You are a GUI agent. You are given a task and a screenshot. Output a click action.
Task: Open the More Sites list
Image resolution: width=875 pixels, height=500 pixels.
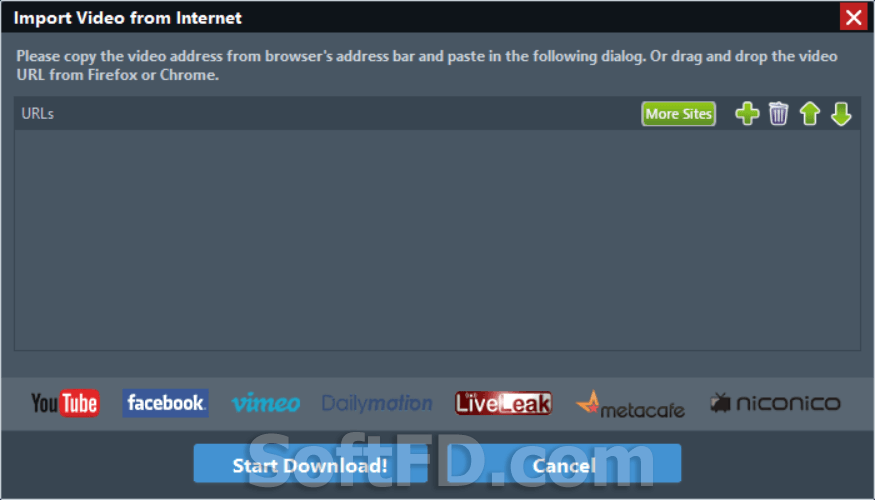pyautogui.click(x=679, y=114)
